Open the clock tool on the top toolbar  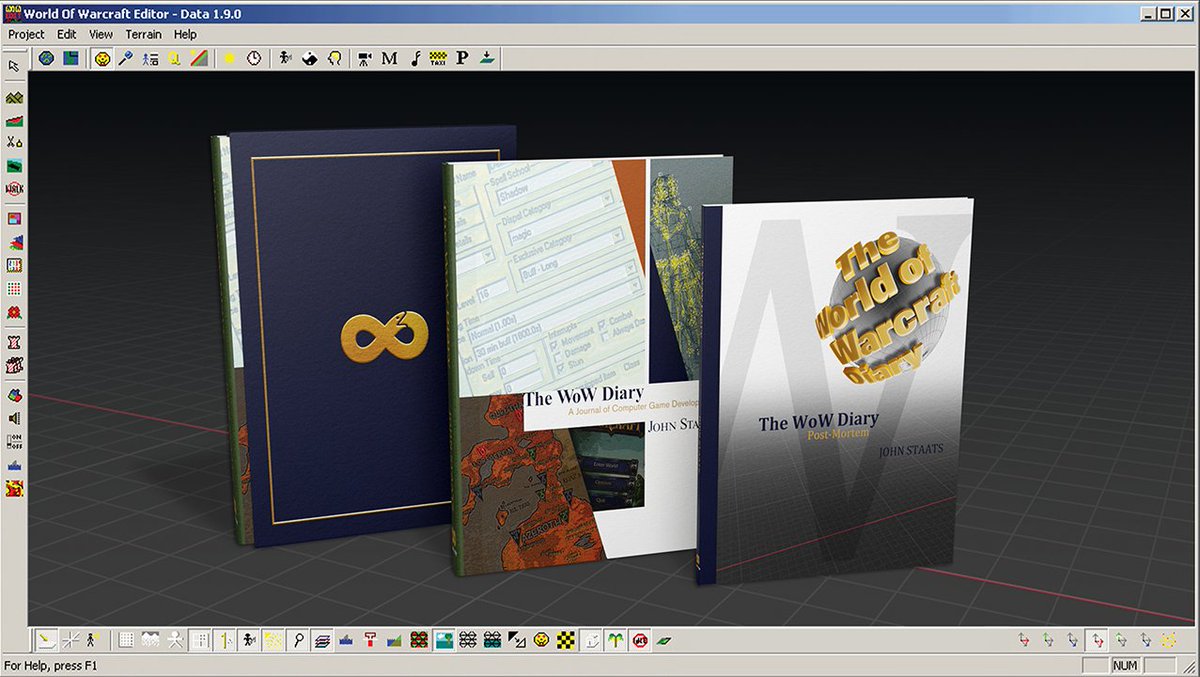tap(253, 57)
